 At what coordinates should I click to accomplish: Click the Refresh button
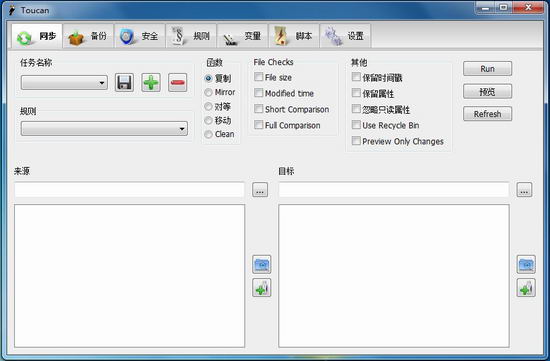pyautogui.click(x=487, y=114)
